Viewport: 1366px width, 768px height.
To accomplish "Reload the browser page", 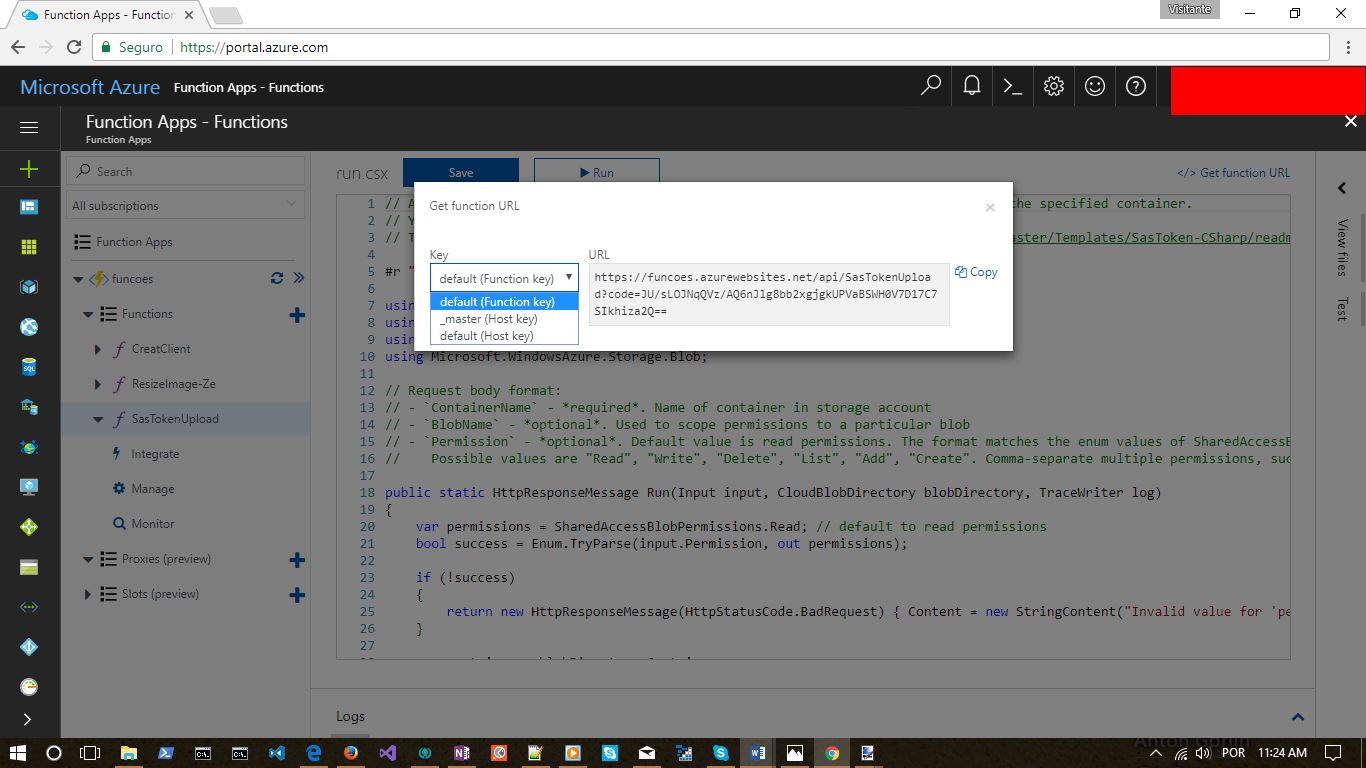I will click(x=74, y=47).
